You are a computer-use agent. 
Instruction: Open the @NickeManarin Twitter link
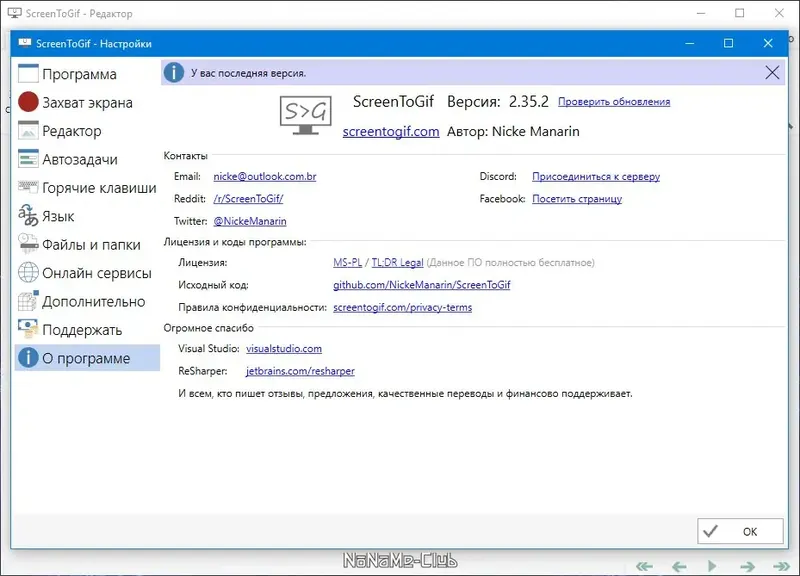coord(249,221)
